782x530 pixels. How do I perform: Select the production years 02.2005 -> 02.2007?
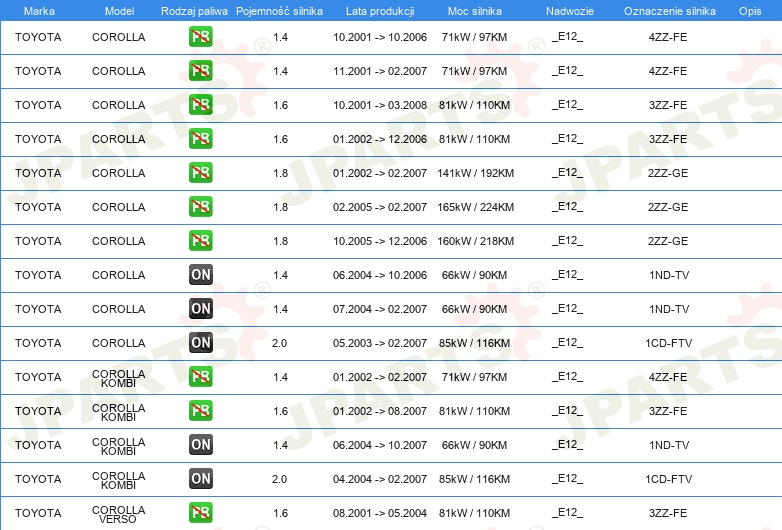click(x=380, y=207)
